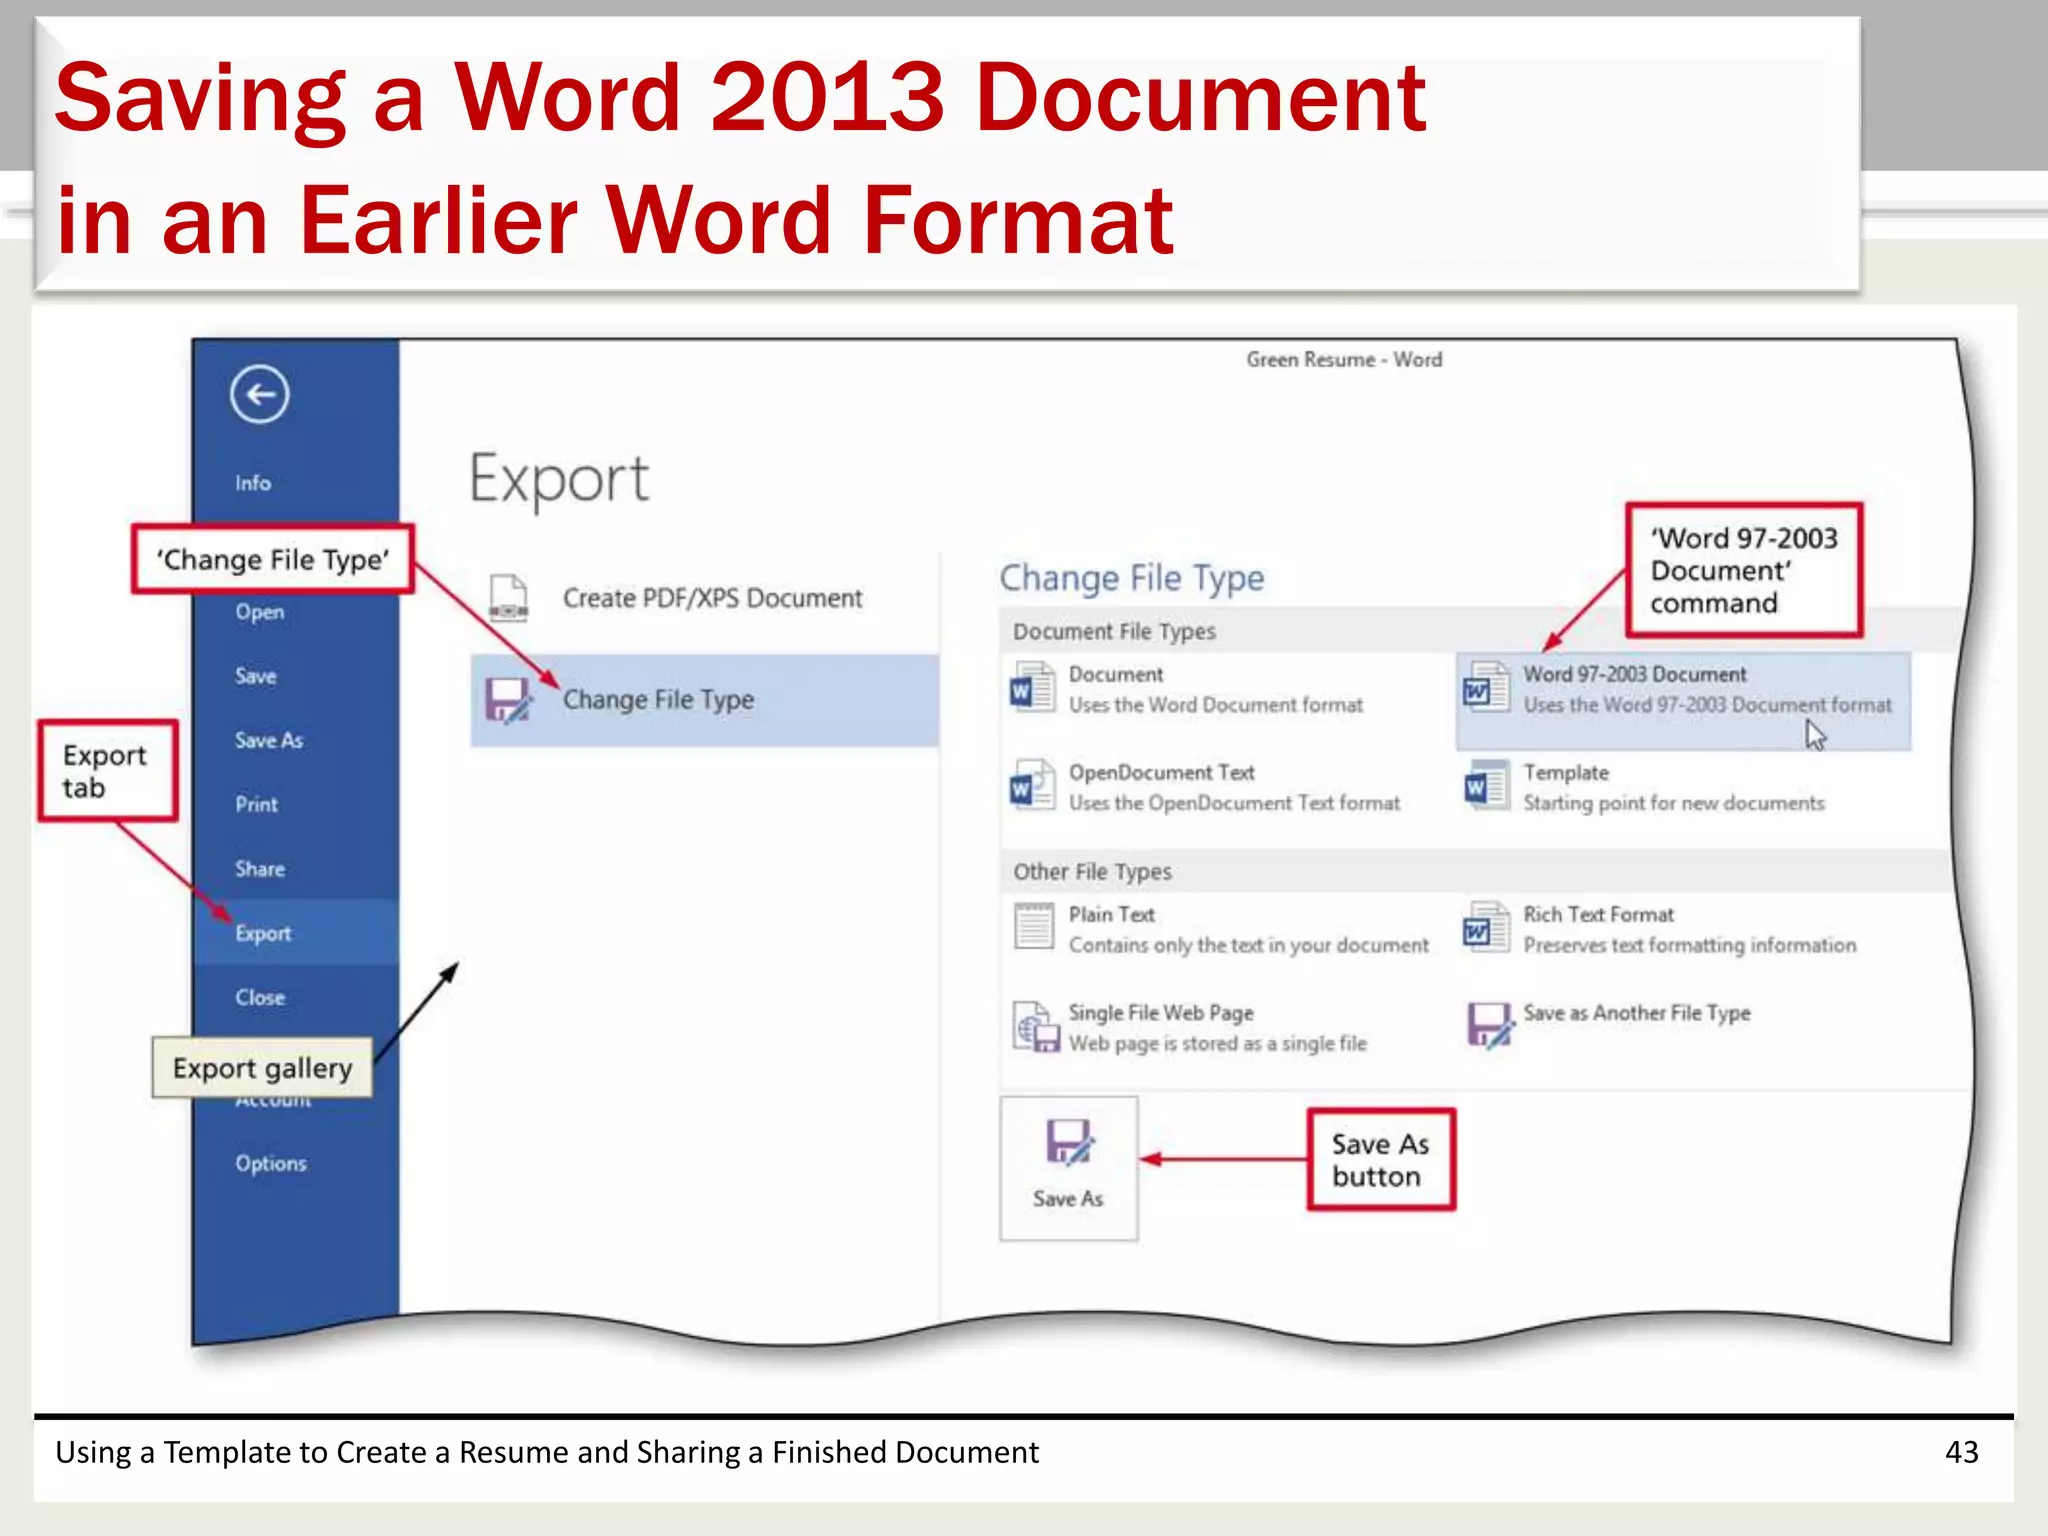The height and width of the screenshot is (1536, 2048).
Task: Click the Save As floppy disk icon
Action: tap(1069, 1143)
